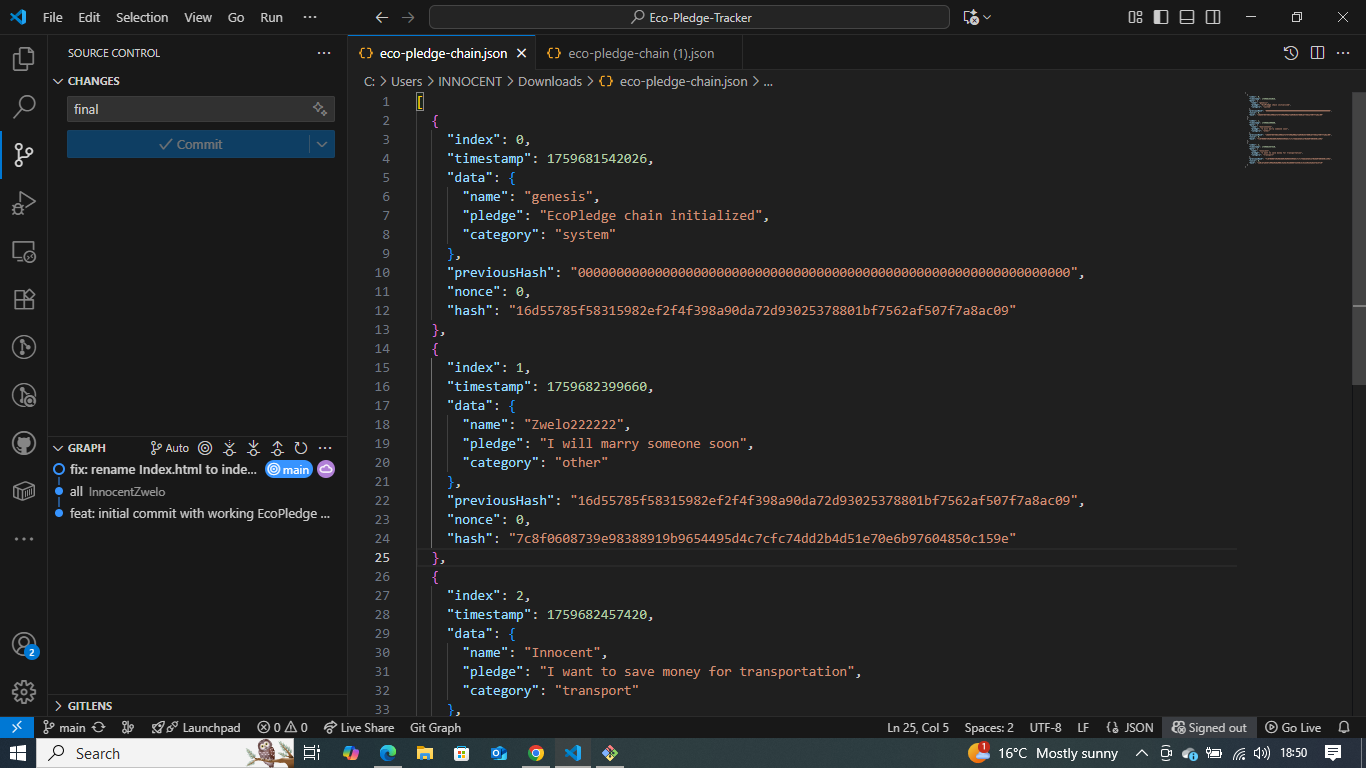This screenshot has height=768, width=1366.
Task: Toggle the bottom Panel layout button
Action: (x=1187, y=17)
